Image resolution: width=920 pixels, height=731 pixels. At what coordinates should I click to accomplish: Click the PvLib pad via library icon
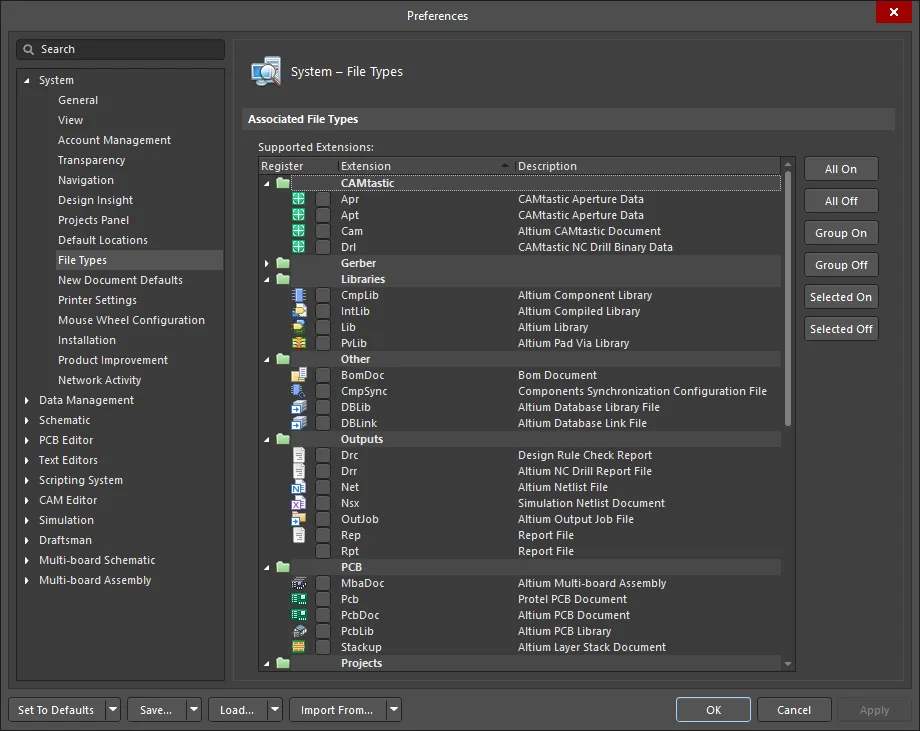point(299,343)
